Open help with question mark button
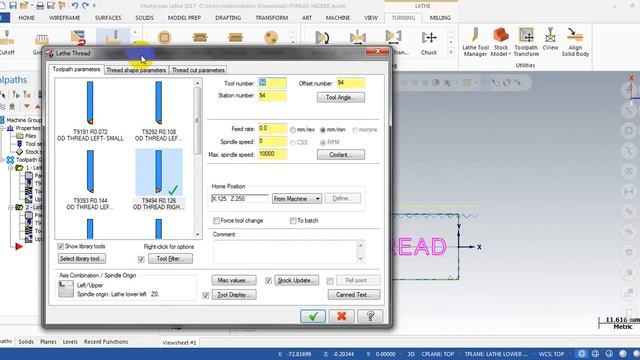The image size is (640, 360). (x=370, y=316)
